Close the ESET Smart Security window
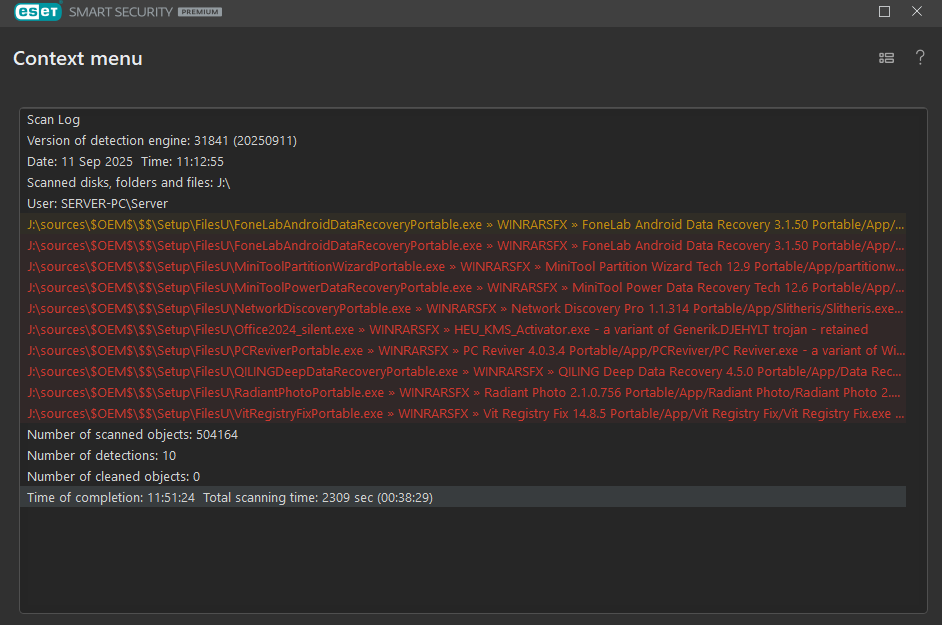 [x=917, y=11]
